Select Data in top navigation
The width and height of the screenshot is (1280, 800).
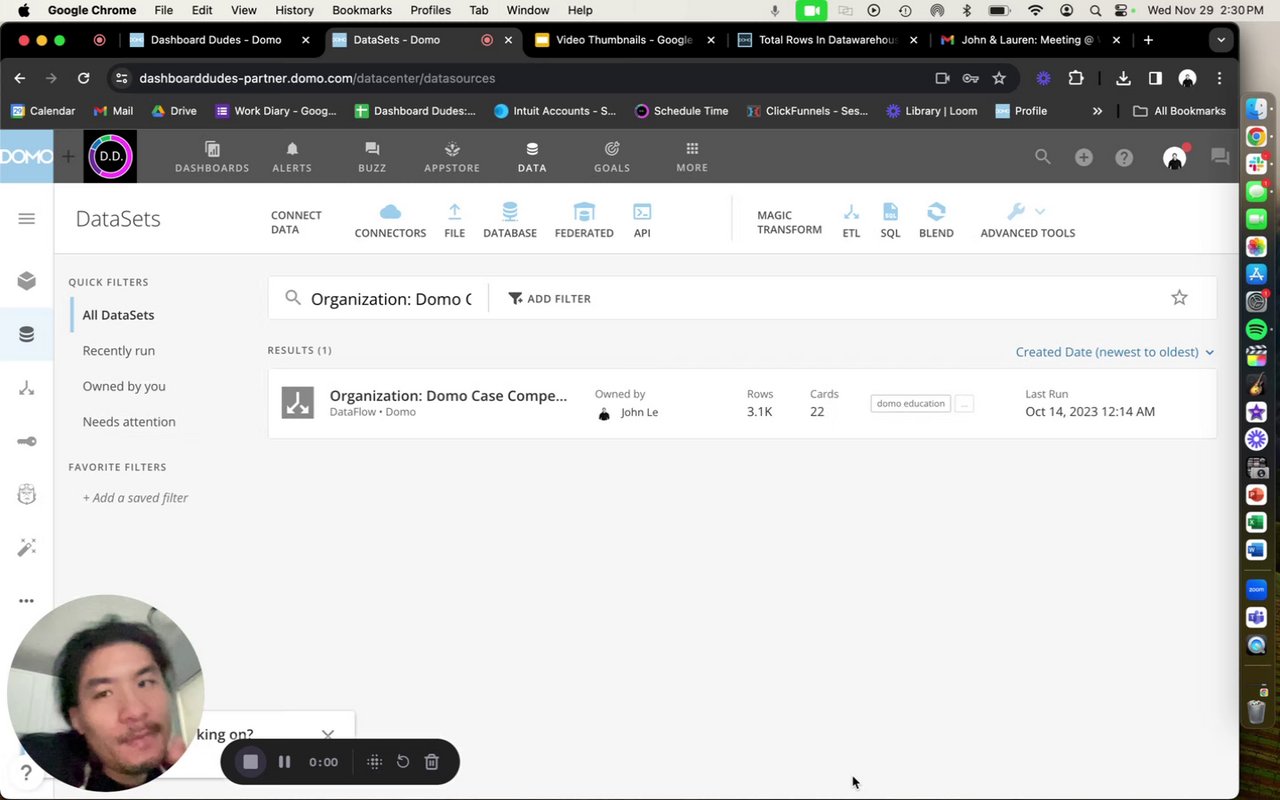(x=532, y=157)
